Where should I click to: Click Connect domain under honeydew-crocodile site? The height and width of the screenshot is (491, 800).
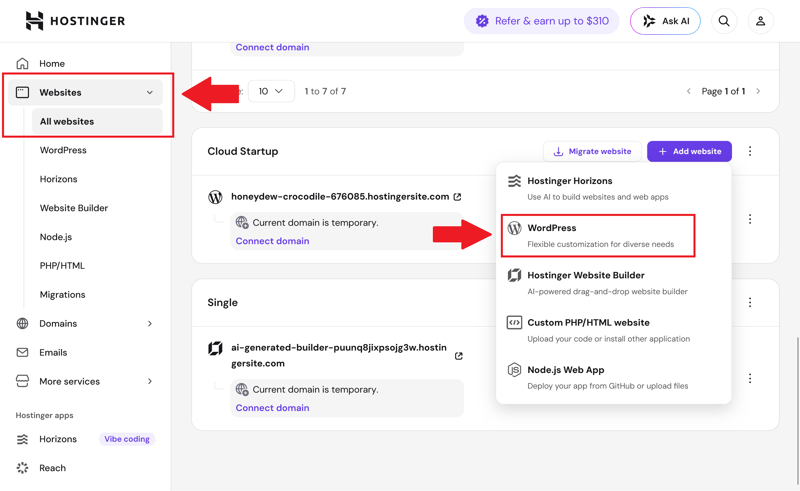click(x=272, y=241)
